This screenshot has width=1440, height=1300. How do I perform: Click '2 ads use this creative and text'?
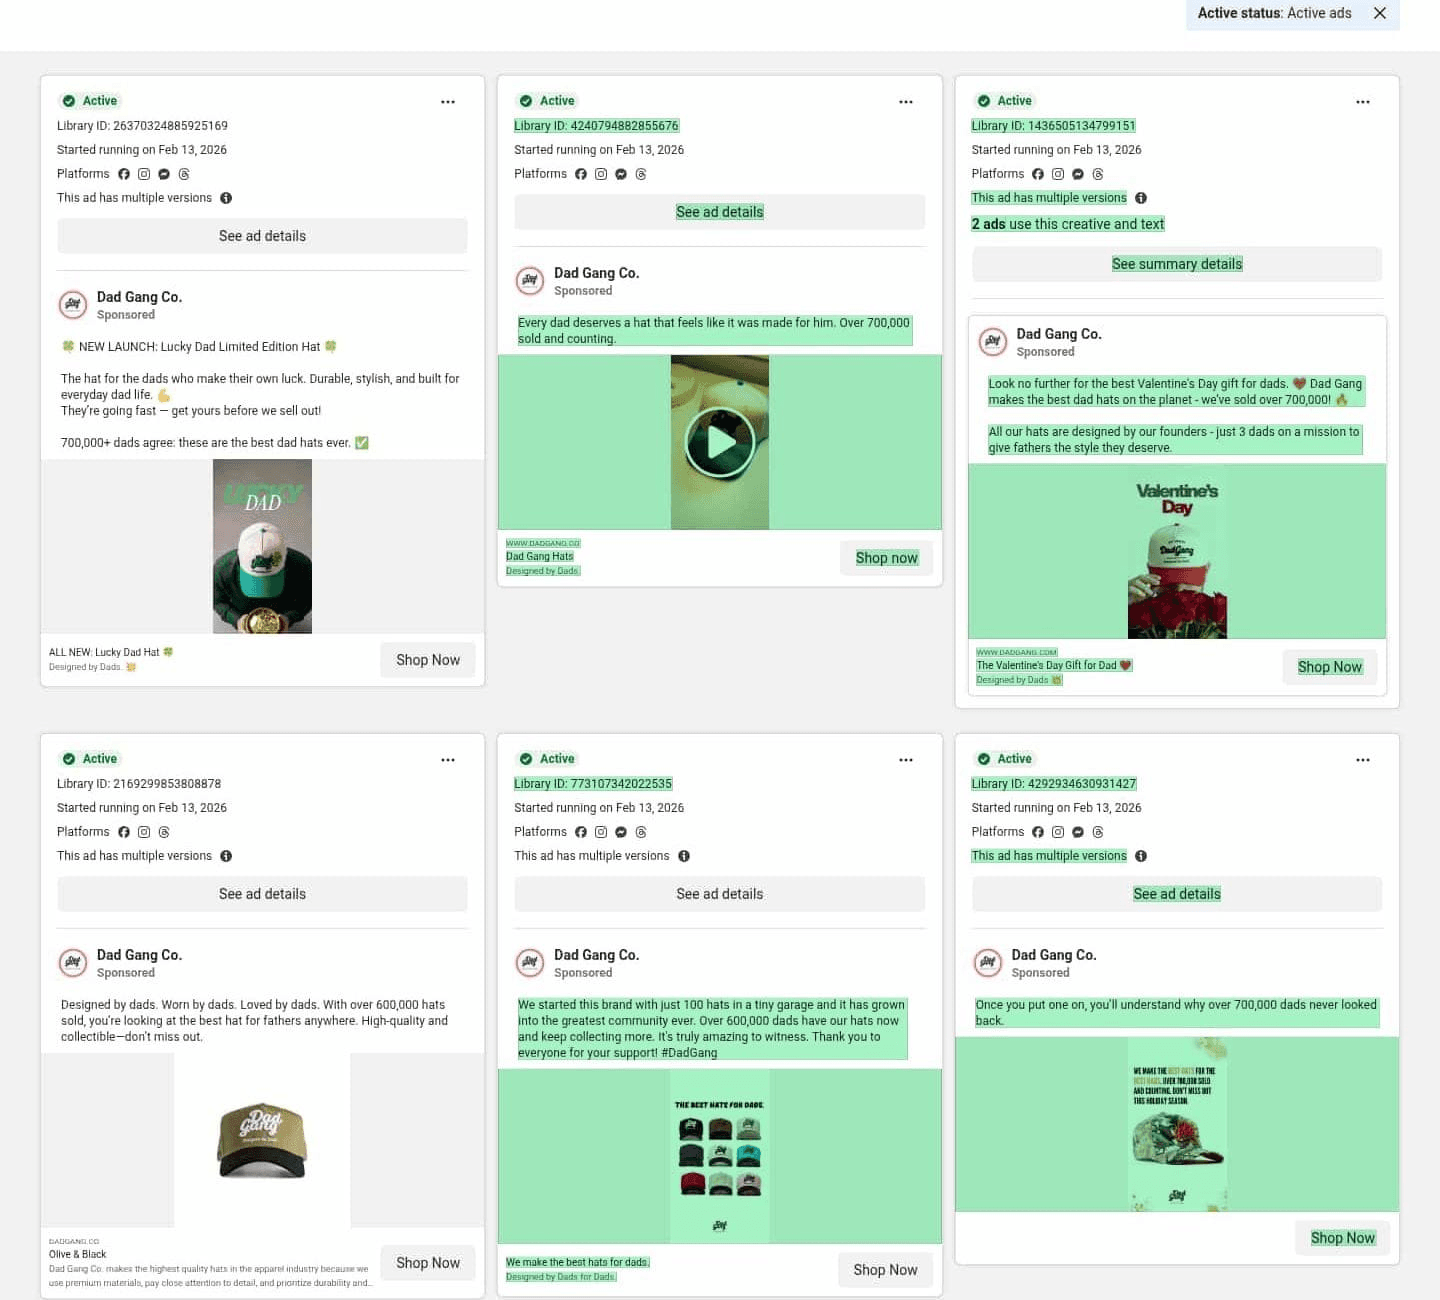click(x=1068, y=224)
